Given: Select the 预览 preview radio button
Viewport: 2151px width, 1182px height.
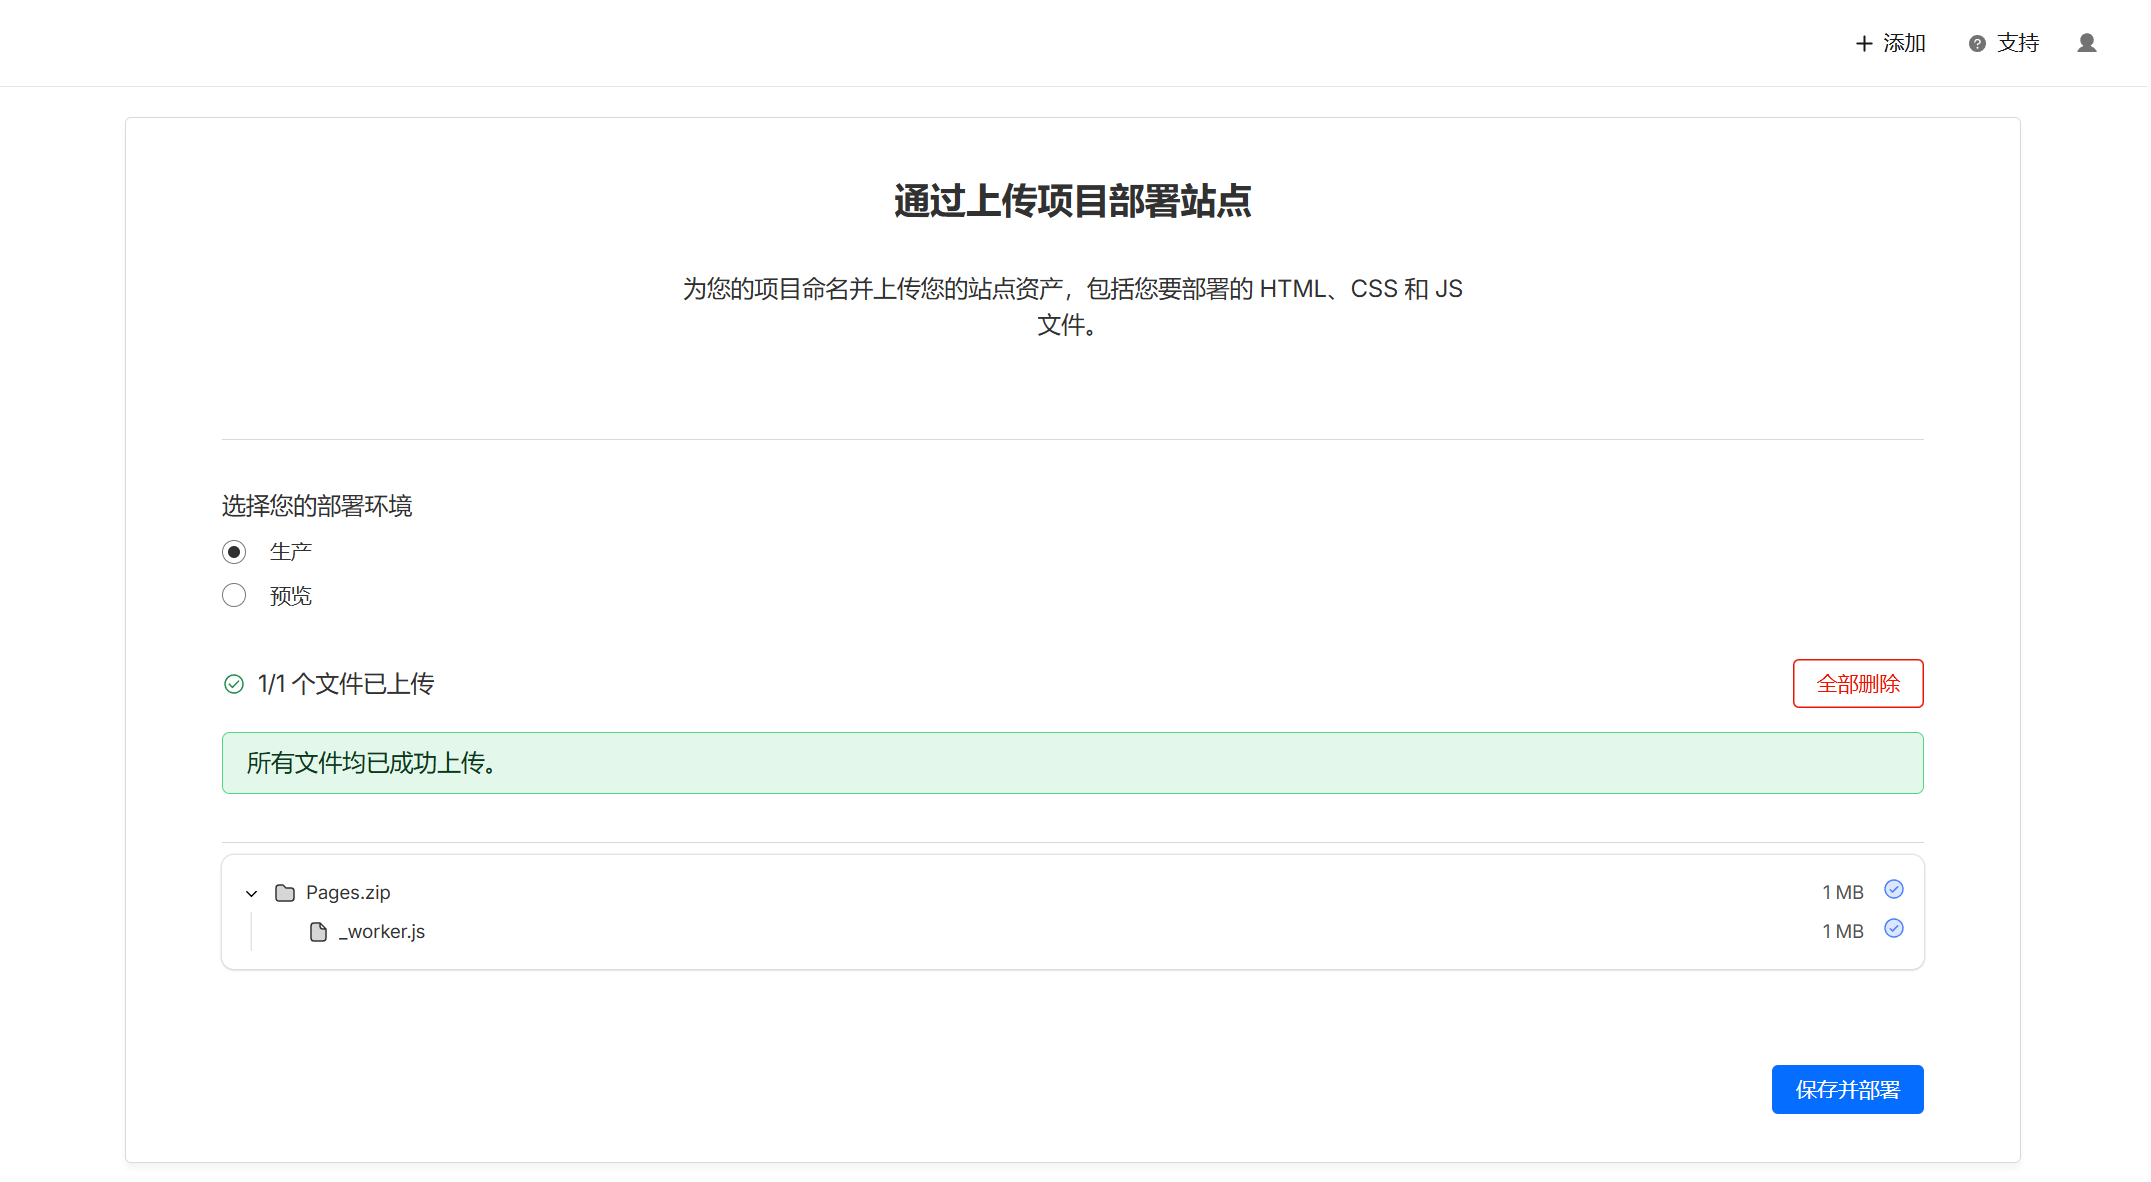Looking at the screenshot, I should click(x=234, y=596).
